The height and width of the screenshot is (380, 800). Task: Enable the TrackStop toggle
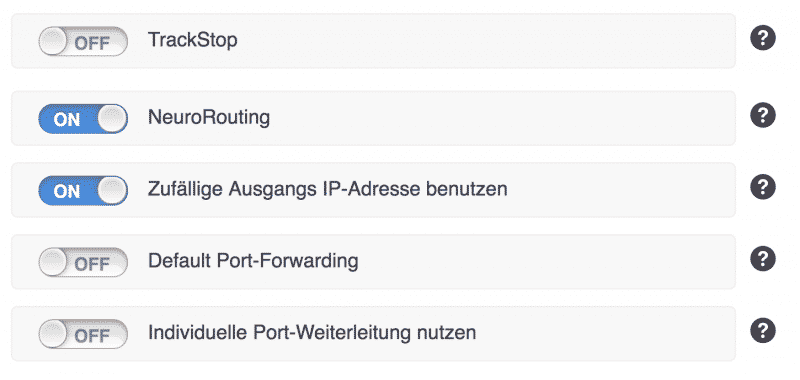[83, 41]
